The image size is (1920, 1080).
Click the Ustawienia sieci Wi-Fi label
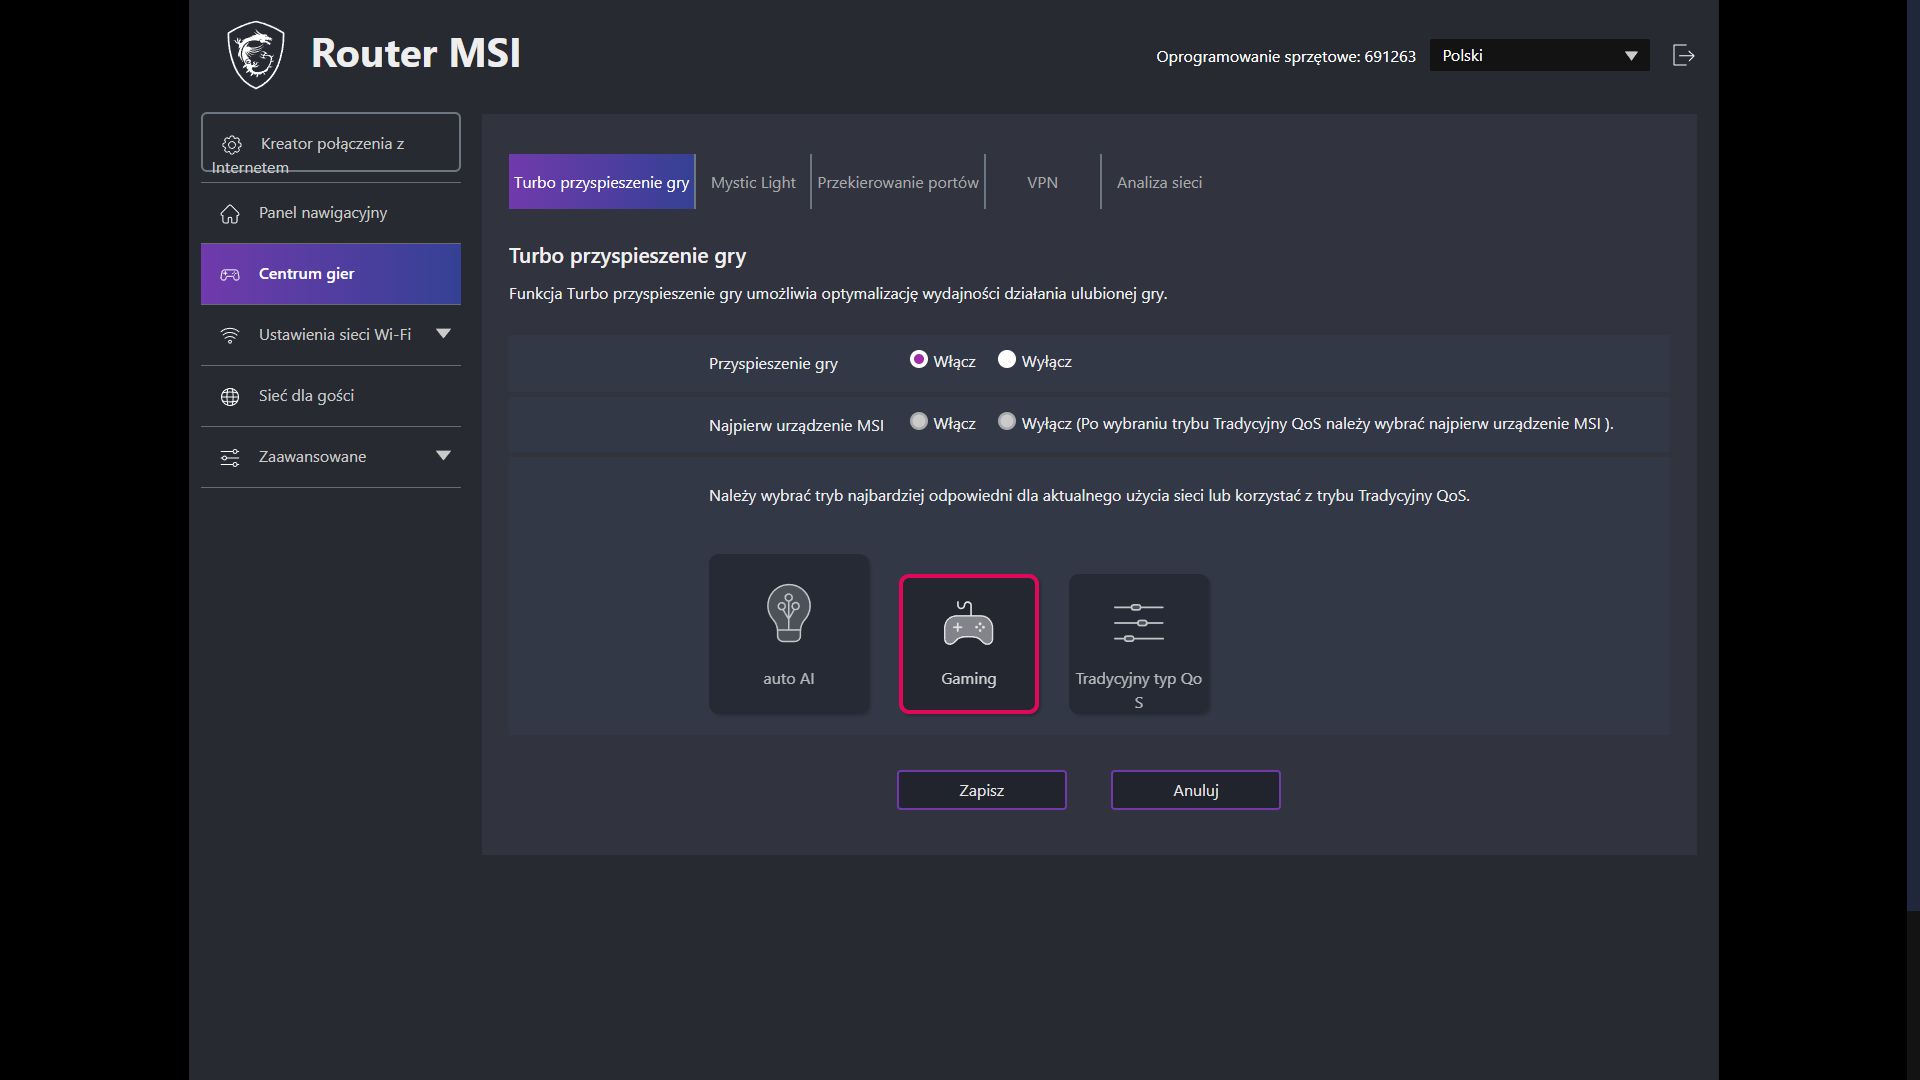335,335
